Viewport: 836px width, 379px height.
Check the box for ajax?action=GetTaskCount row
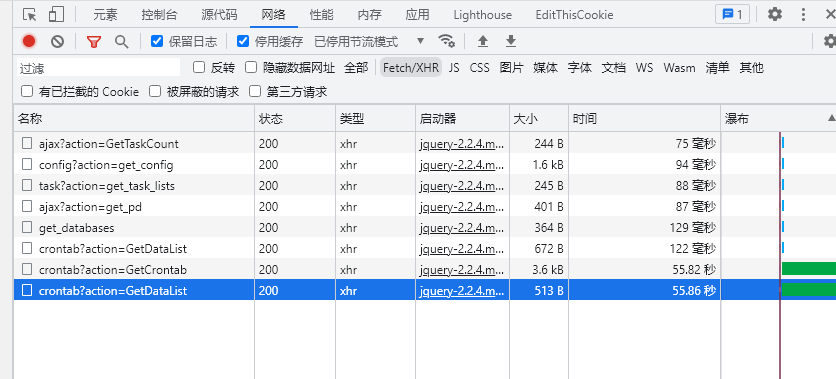coord(27,143)
